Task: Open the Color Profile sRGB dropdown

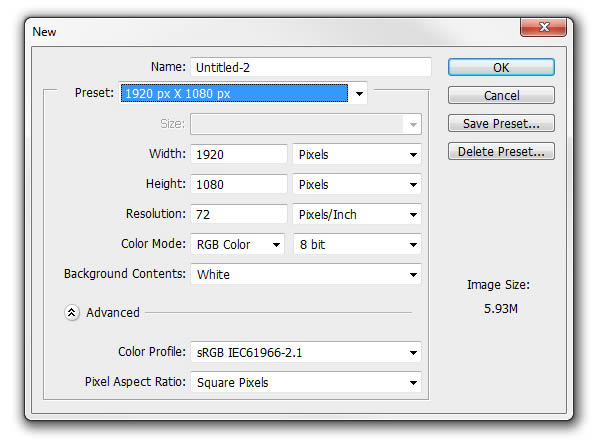Action: point(306,352)
